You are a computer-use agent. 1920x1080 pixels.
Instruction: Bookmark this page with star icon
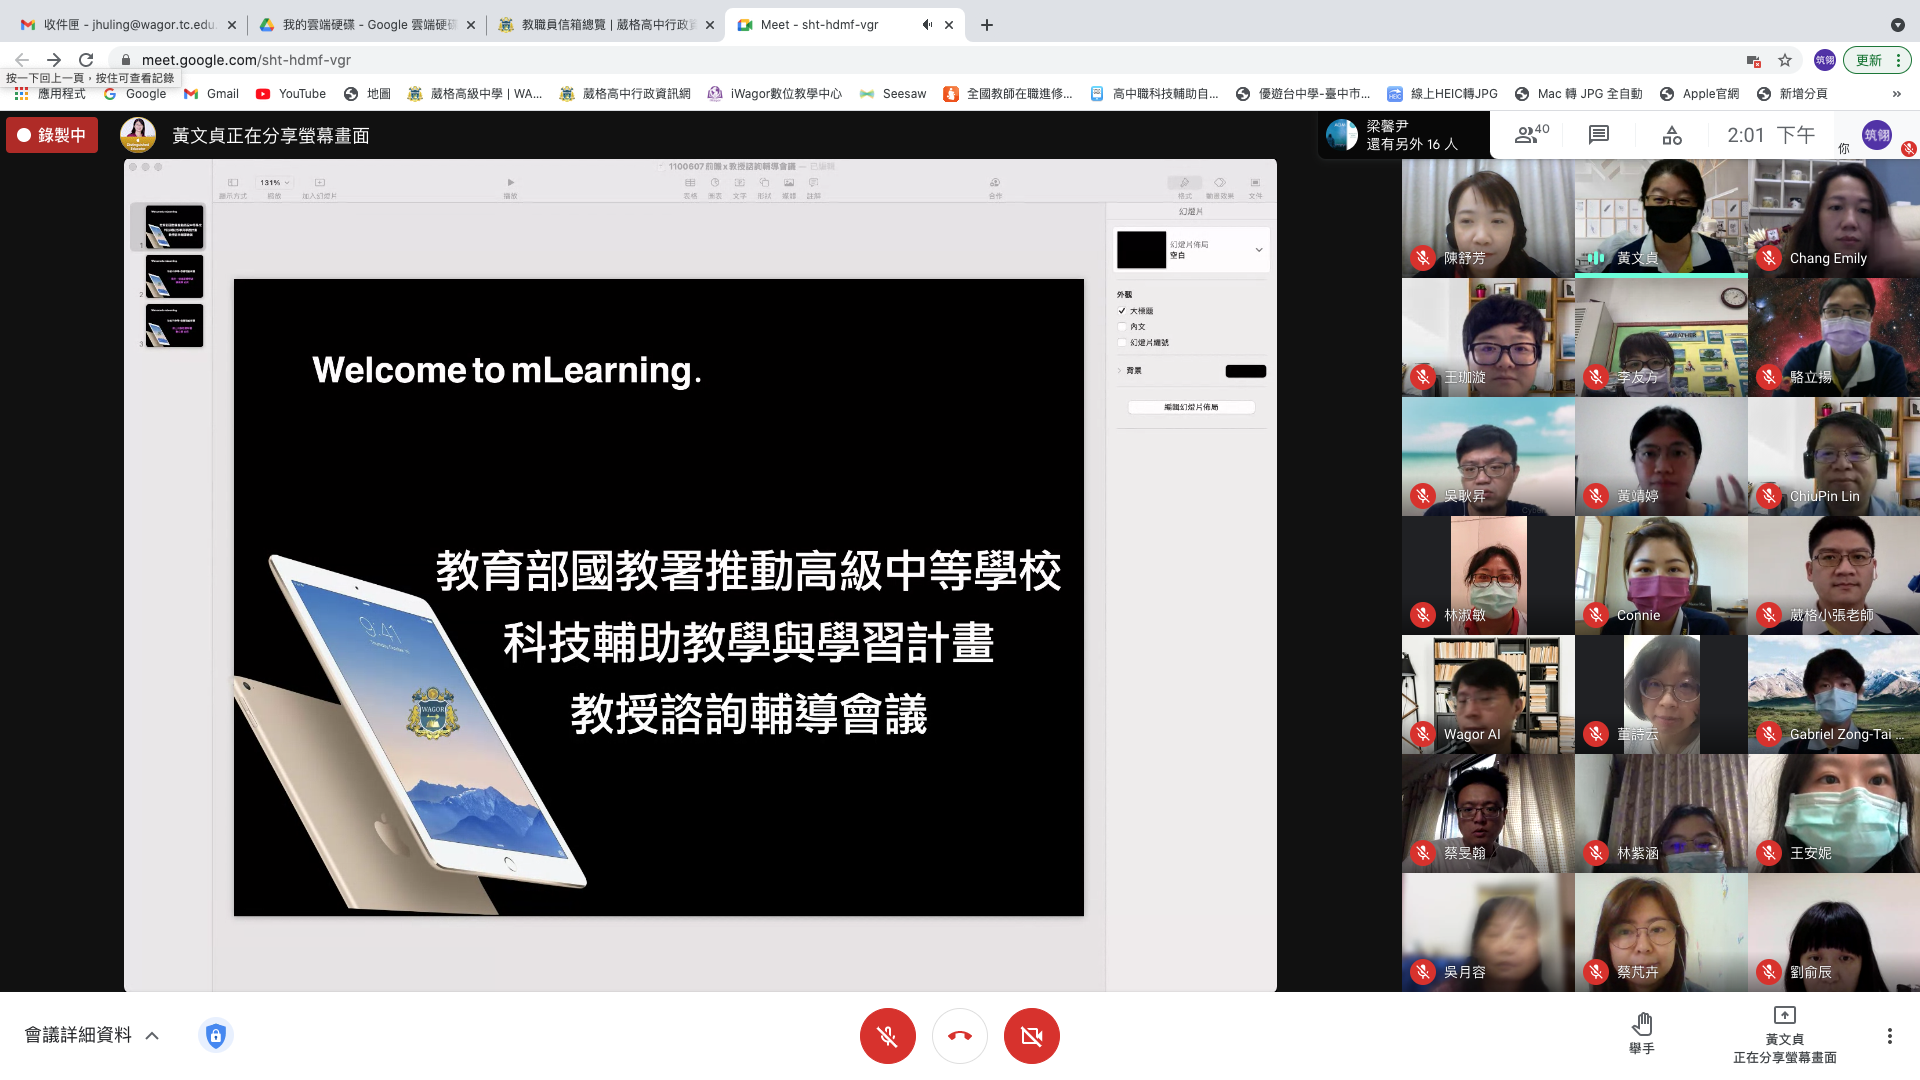pos(1785,60)
